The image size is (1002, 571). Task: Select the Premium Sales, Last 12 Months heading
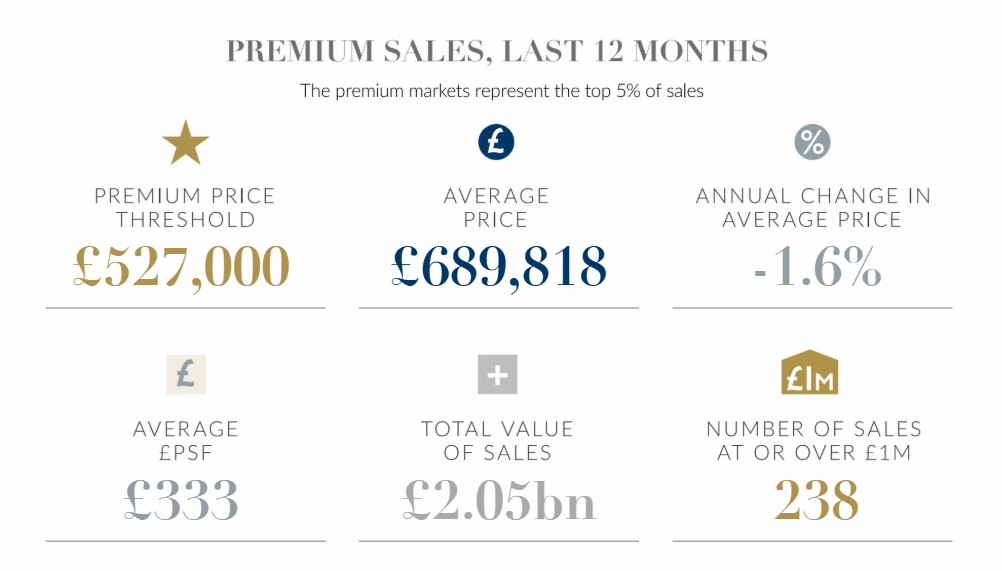[497, 51]
